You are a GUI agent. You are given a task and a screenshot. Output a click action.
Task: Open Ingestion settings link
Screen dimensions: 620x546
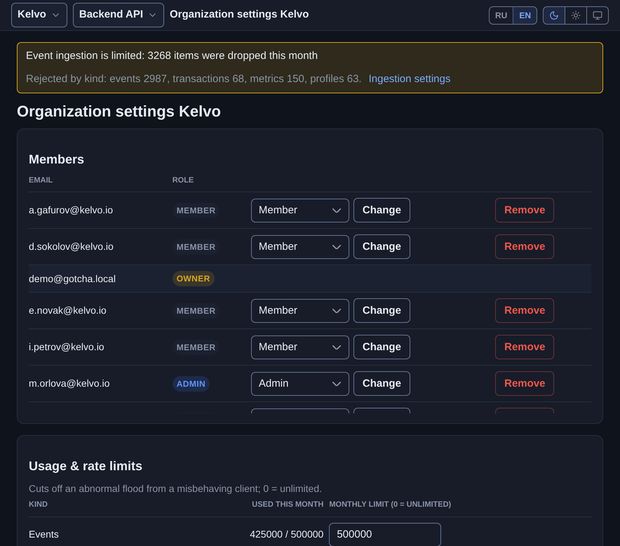[409, 79]
